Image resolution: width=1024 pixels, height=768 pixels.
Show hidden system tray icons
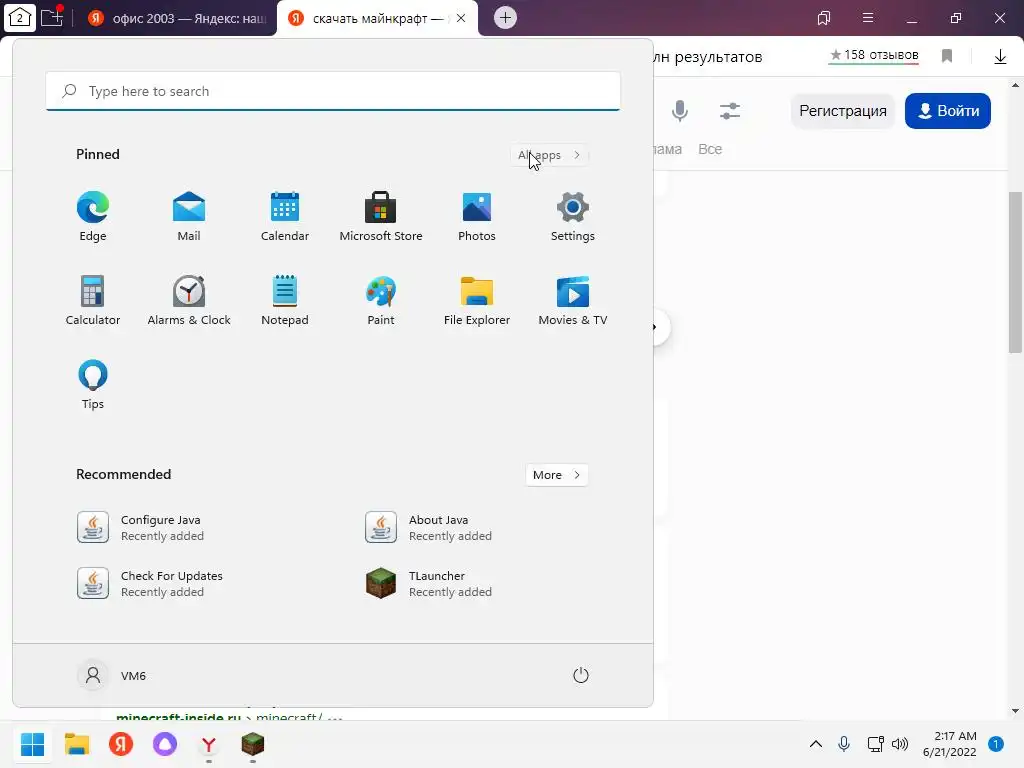coord(816,744)
